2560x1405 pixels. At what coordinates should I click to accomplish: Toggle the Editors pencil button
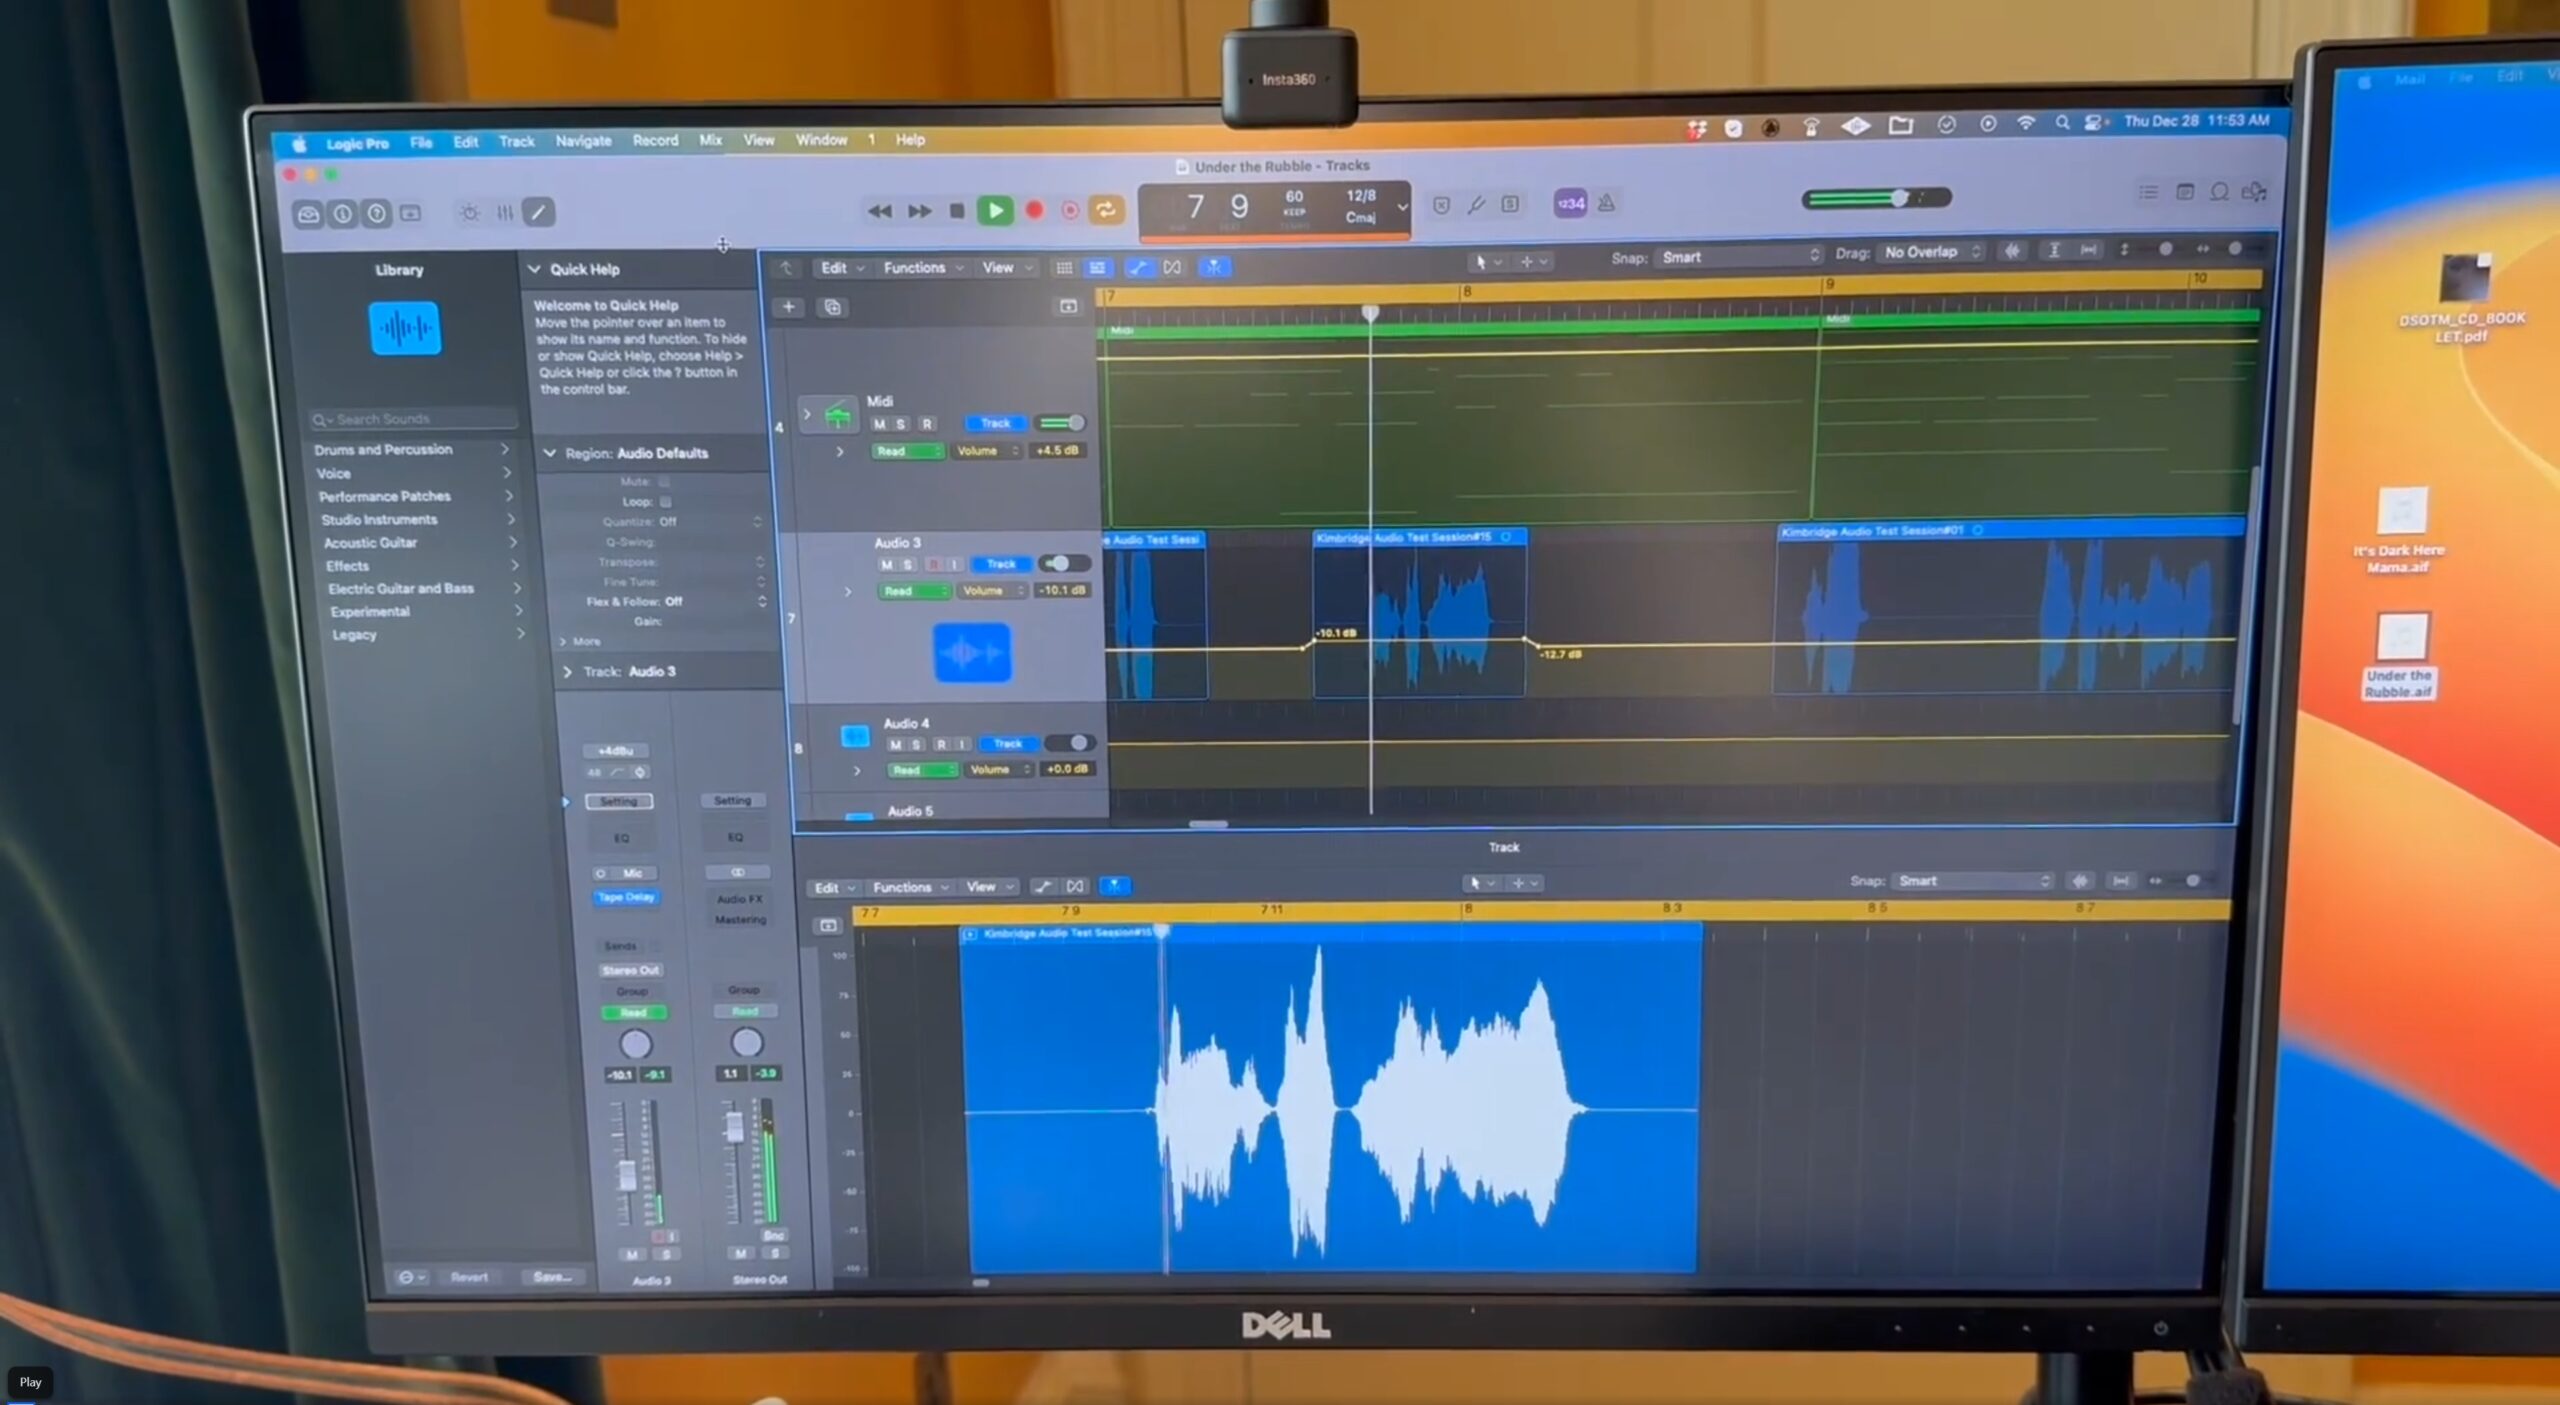coord(538,212)
